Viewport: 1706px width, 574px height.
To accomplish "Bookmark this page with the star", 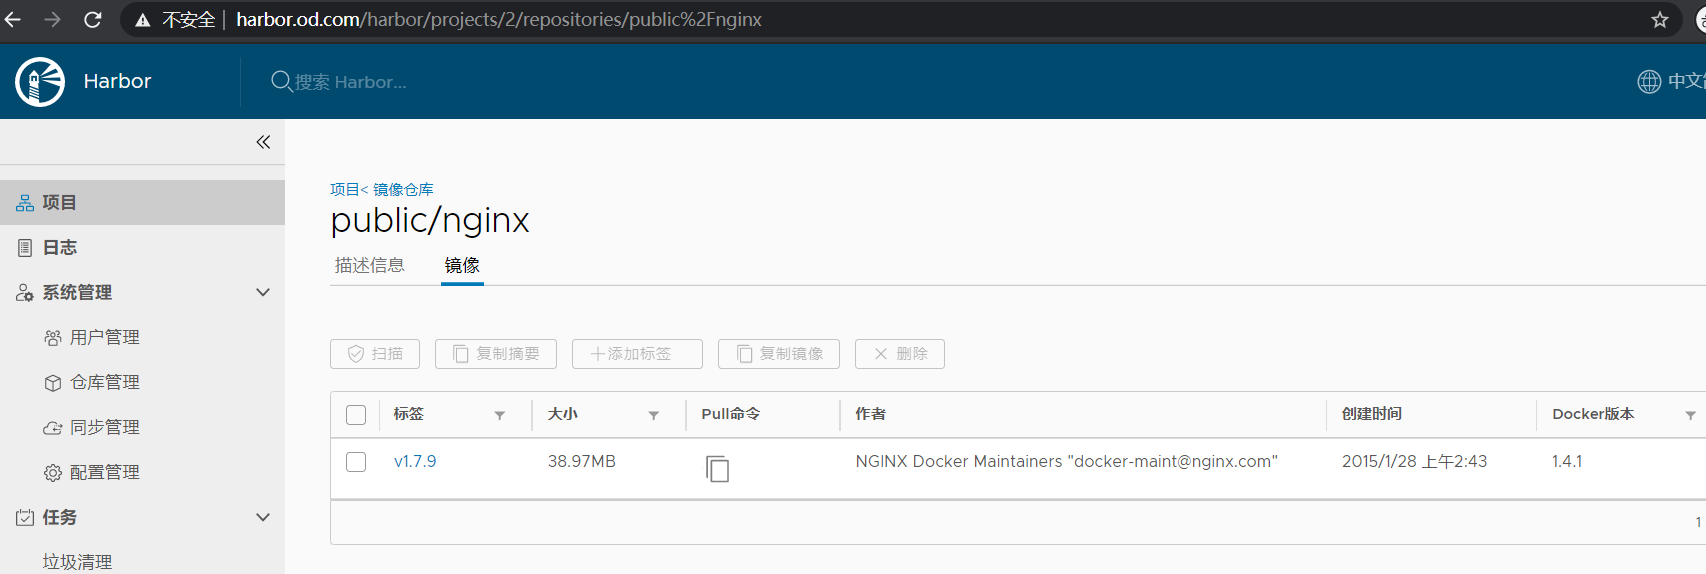I will tap(1660, 20).
